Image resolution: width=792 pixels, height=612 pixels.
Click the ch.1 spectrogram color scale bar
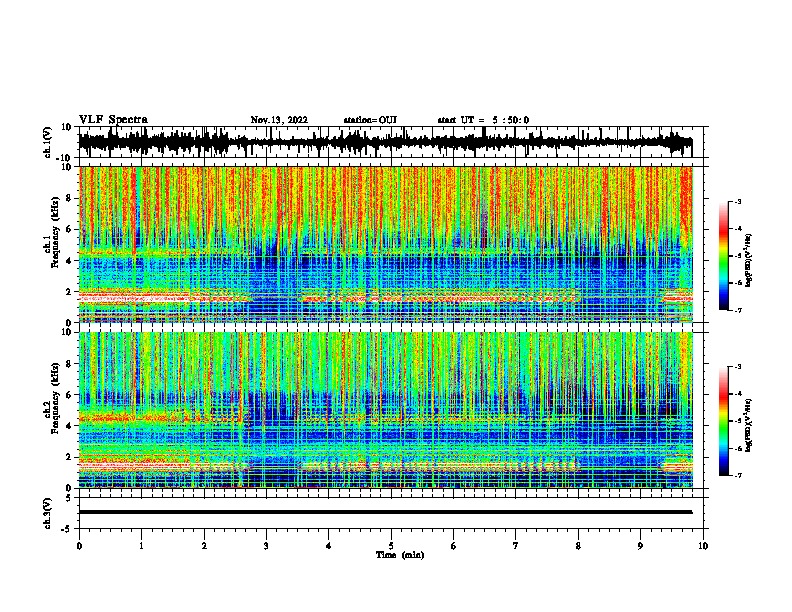[x=723, y=256]
